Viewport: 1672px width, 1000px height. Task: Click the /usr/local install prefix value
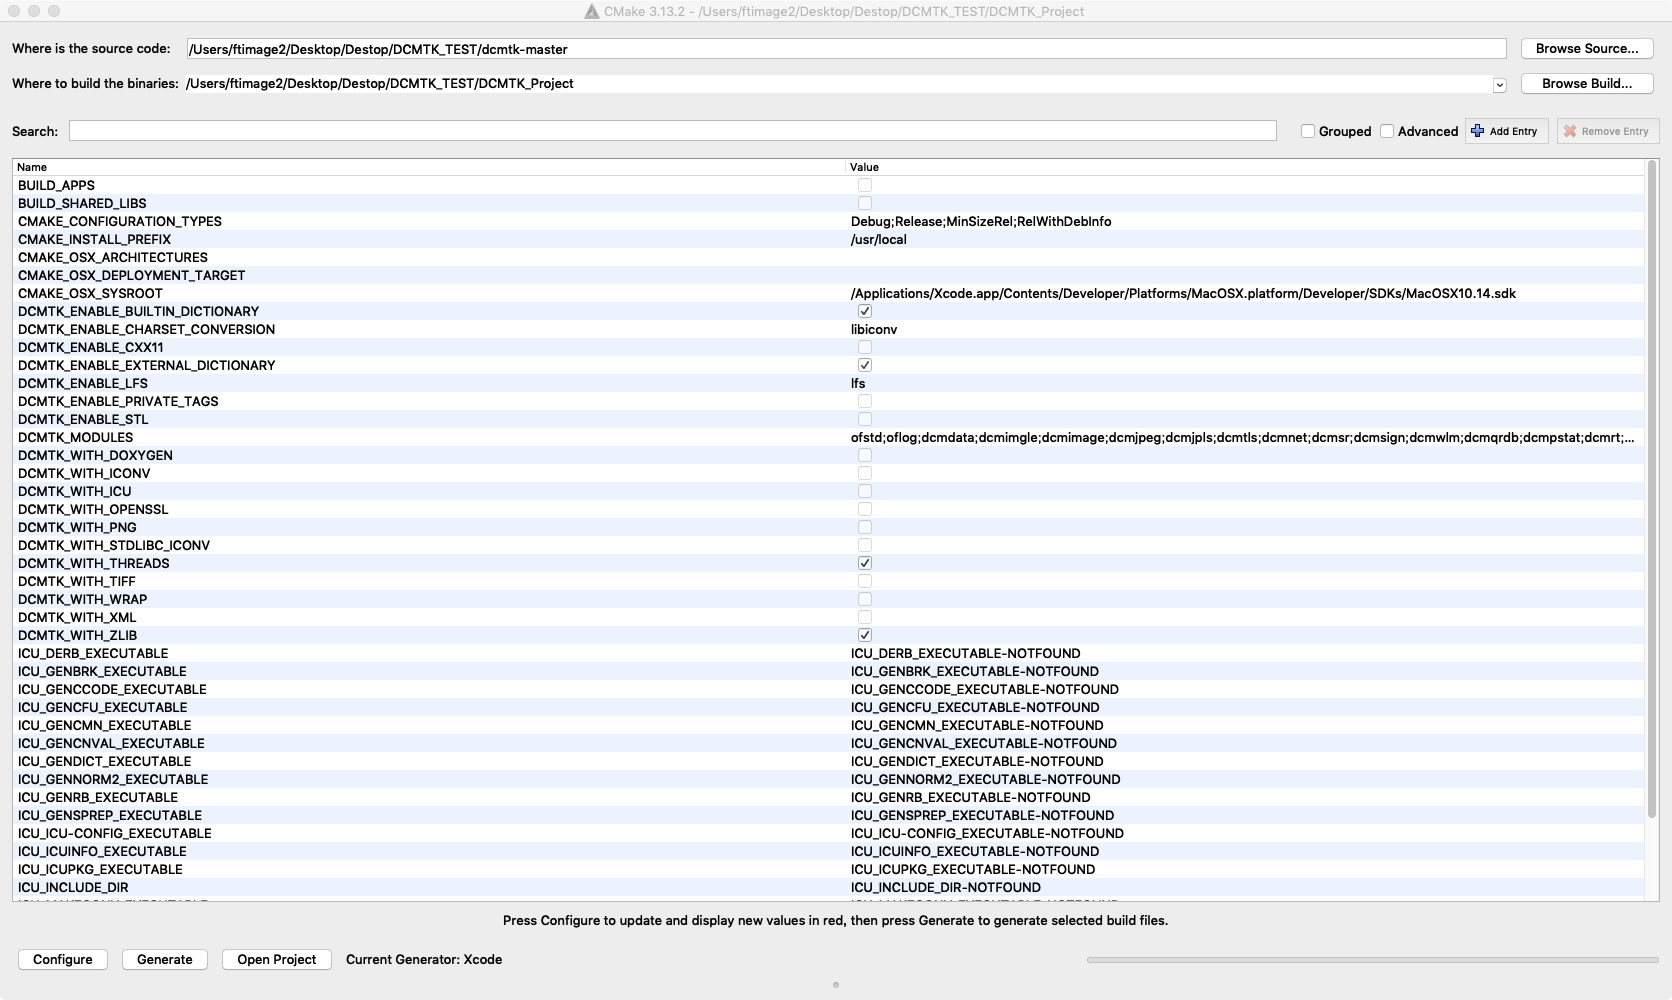(x=879, y=239)
